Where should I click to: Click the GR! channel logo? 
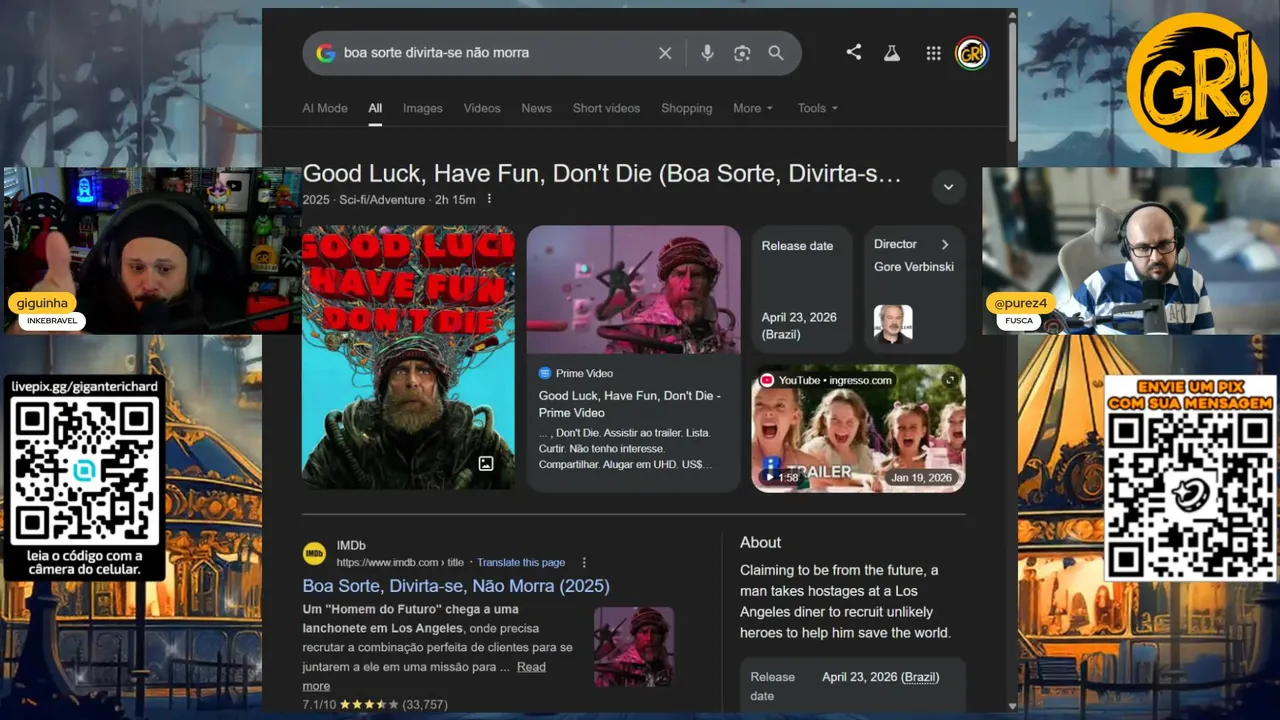(x=1196, y=83)
